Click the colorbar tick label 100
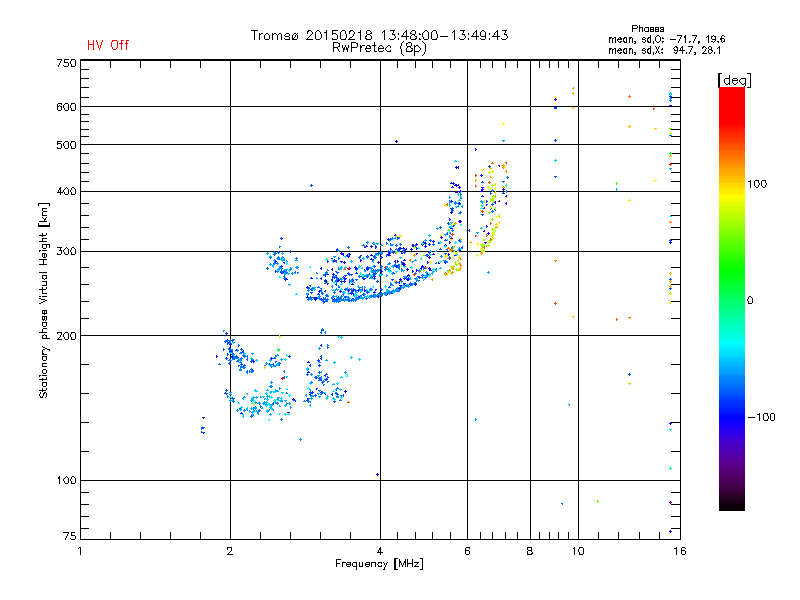 click(x=757, y=184)
